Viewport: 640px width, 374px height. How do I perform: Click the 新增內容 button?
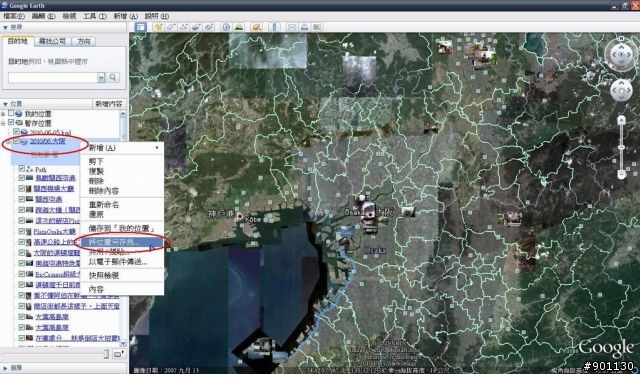(109, 104)
